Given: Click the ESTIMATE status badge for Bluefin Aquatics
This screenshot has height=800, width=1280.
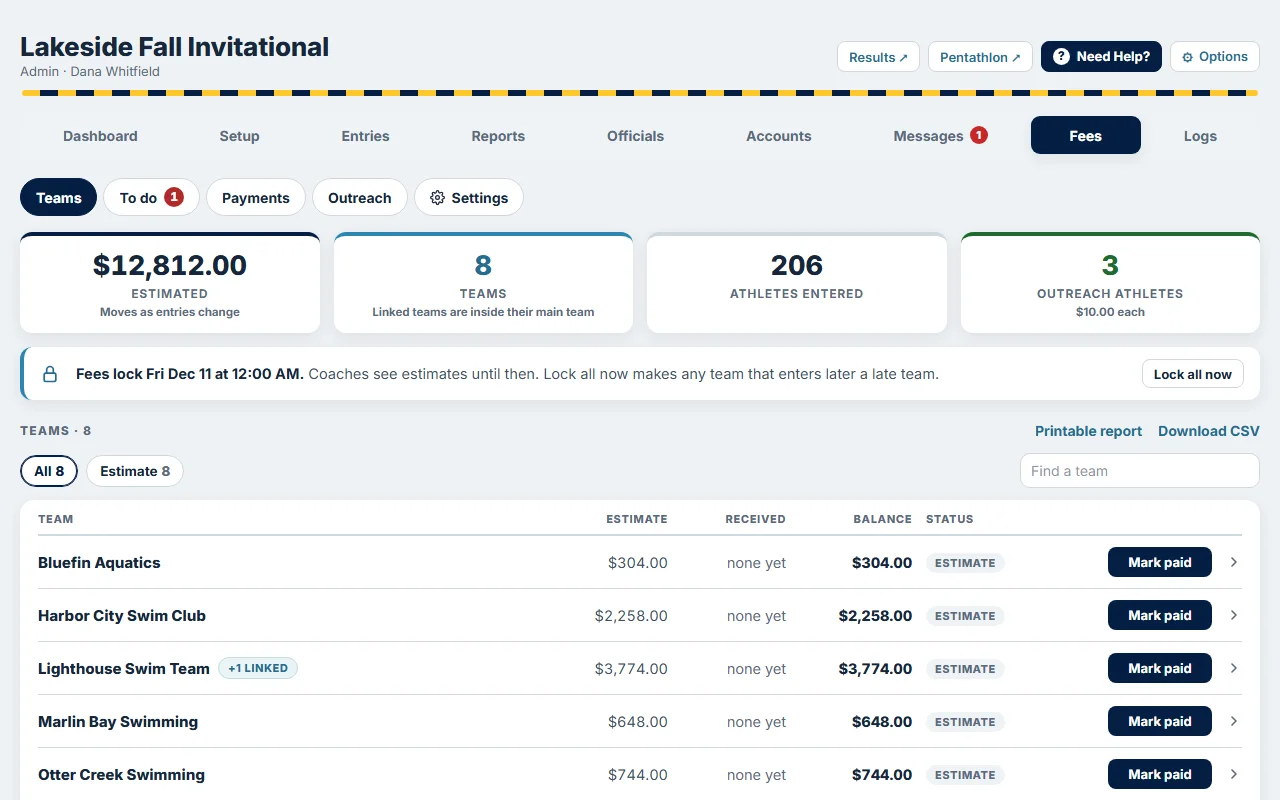Looking at the screenshot, I should coord(965,563).
